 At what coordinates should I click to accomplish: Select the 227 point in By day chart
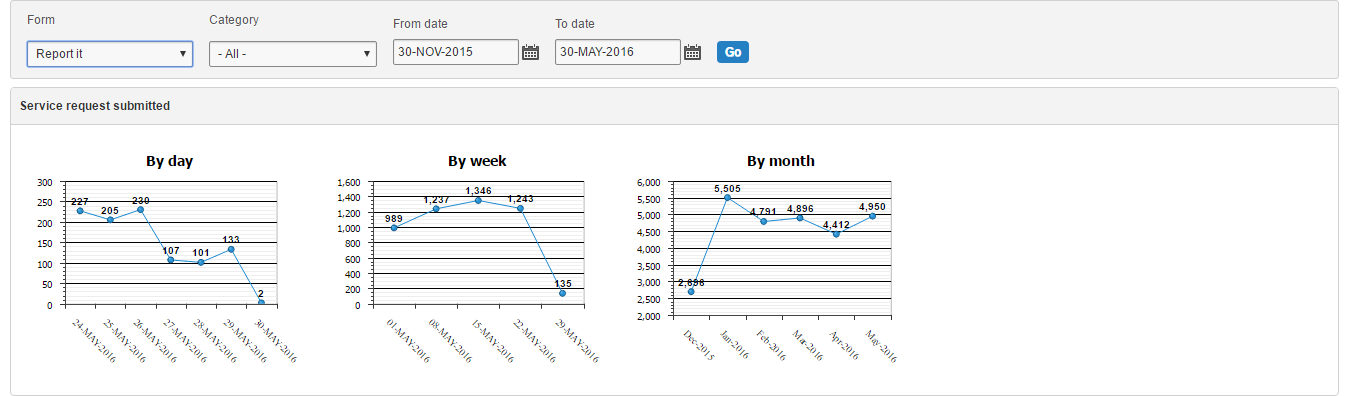80,211
